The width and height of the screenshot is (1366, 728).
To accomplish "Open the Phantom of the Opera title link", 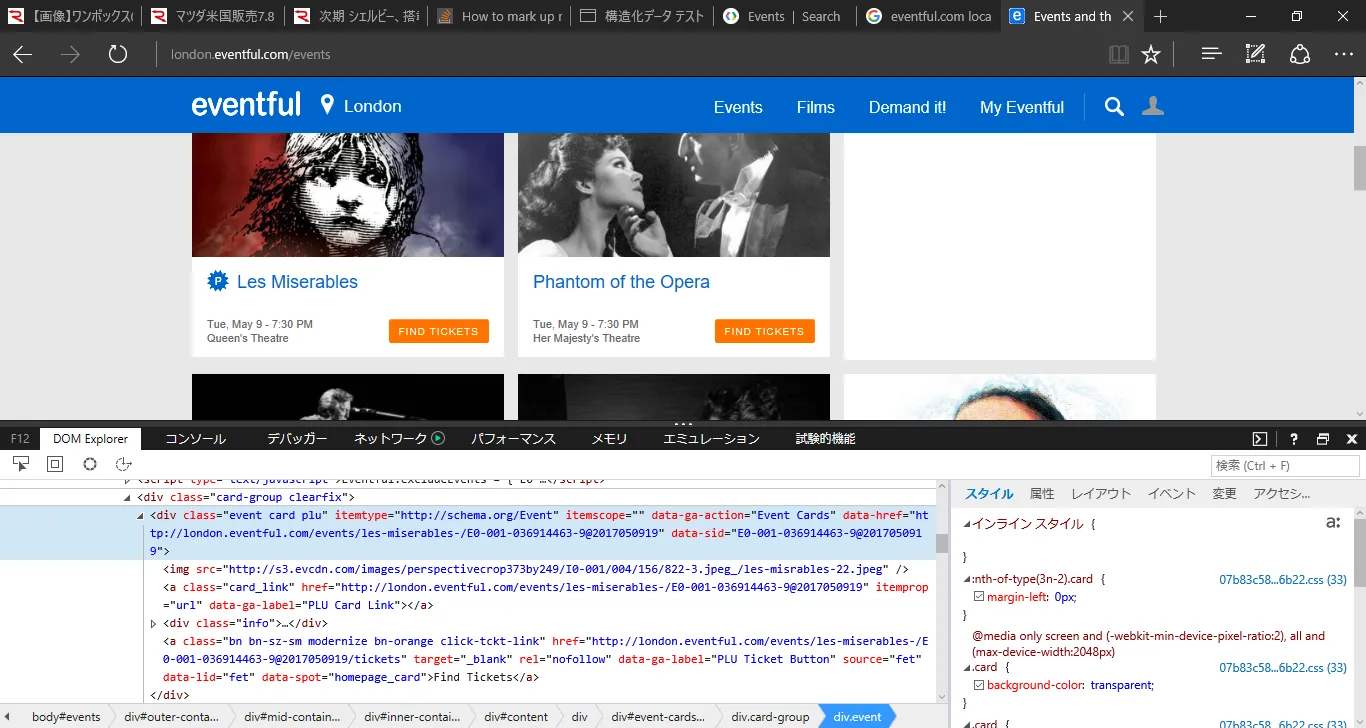I will pyautogui.click(x=621, y=282).
